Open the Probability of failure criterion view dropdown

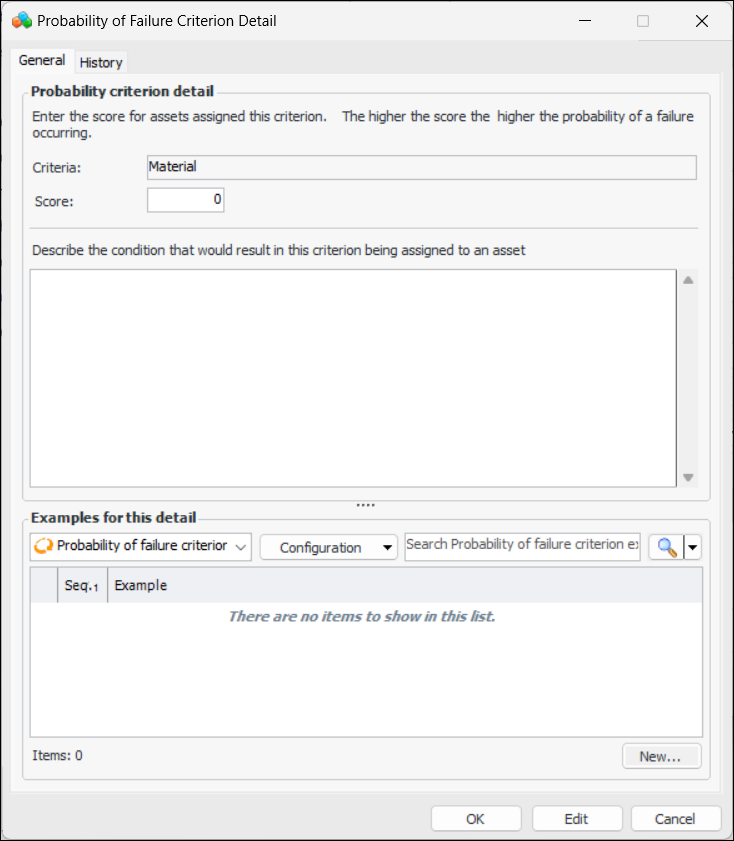(142, 547)
